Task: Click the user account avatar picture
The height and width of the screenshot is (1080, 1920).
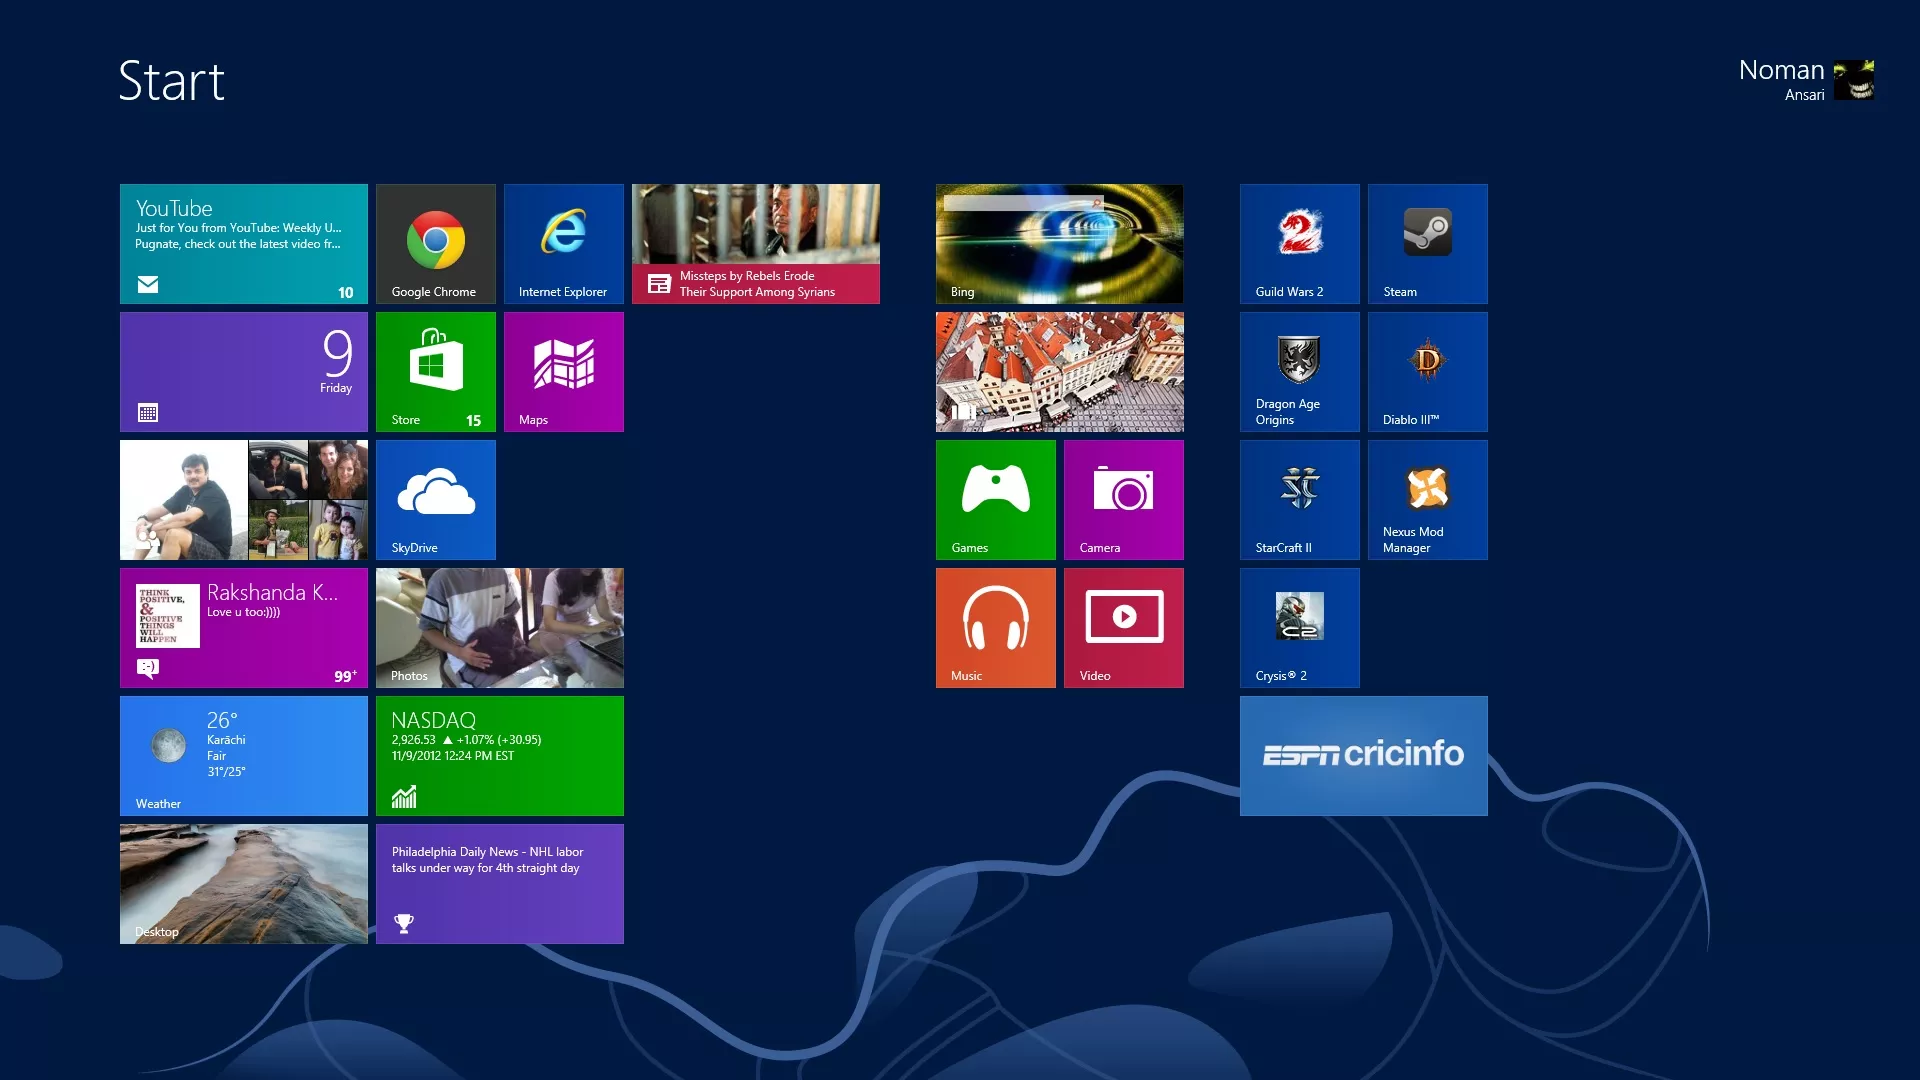Action: tap(1854, 80)
